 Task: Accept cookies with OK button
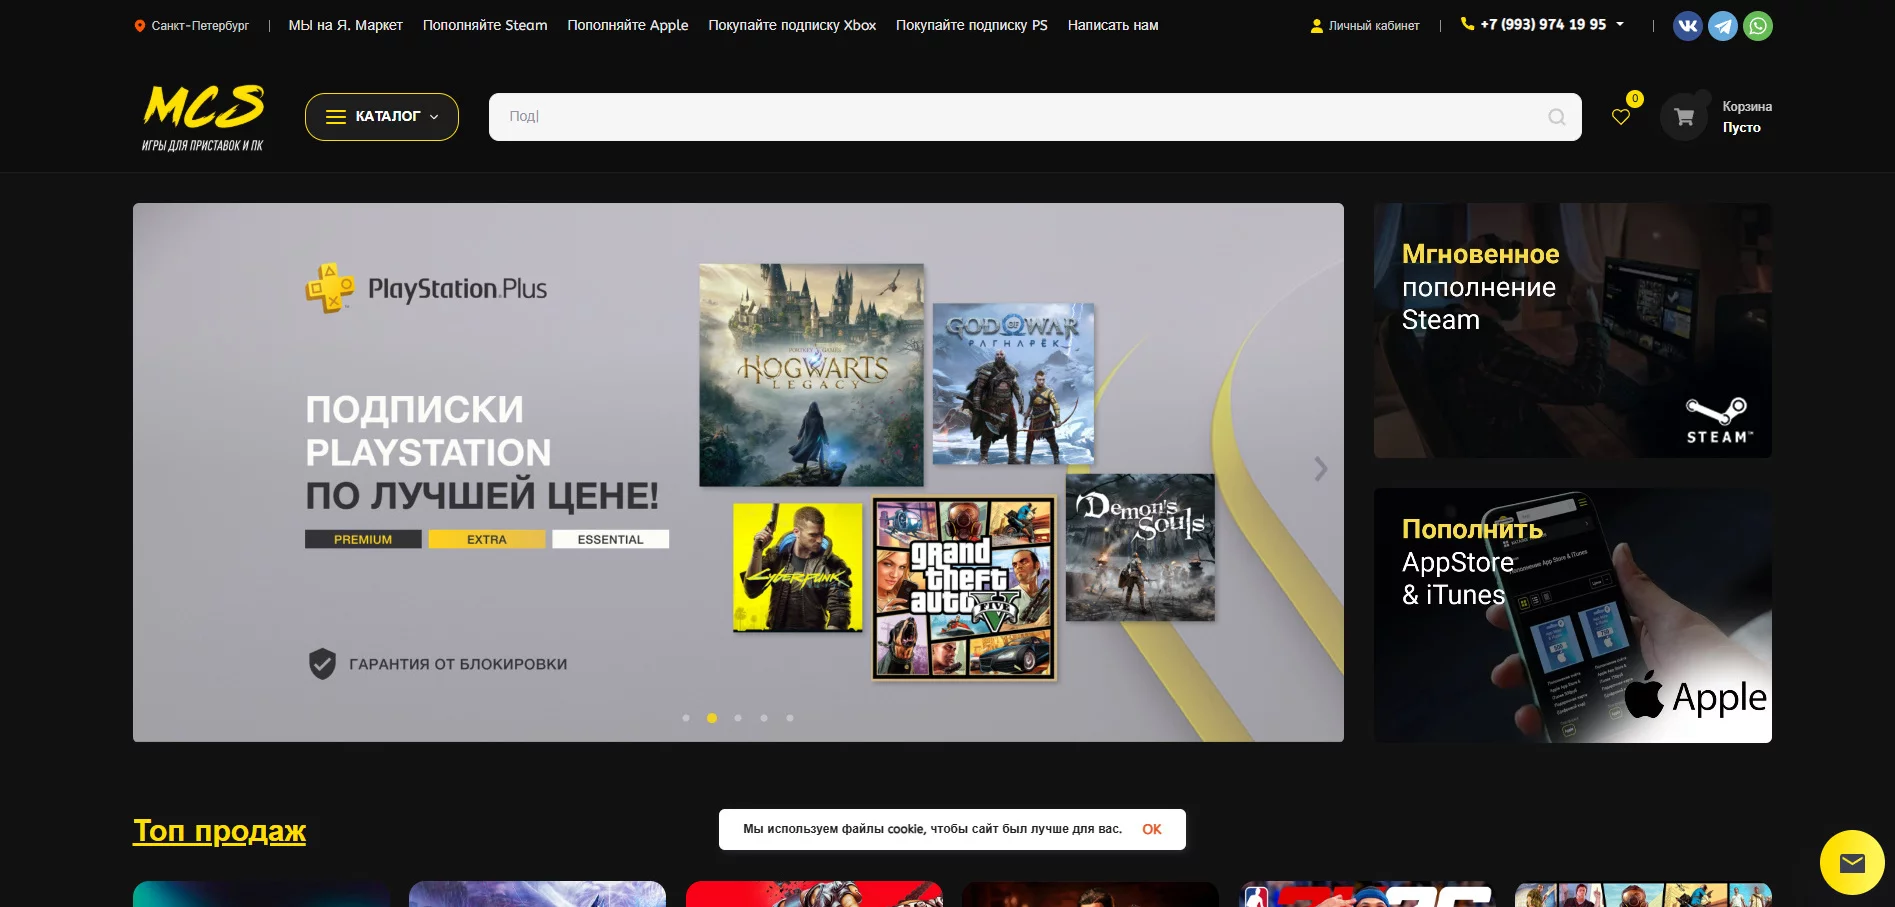[1151, 829]
